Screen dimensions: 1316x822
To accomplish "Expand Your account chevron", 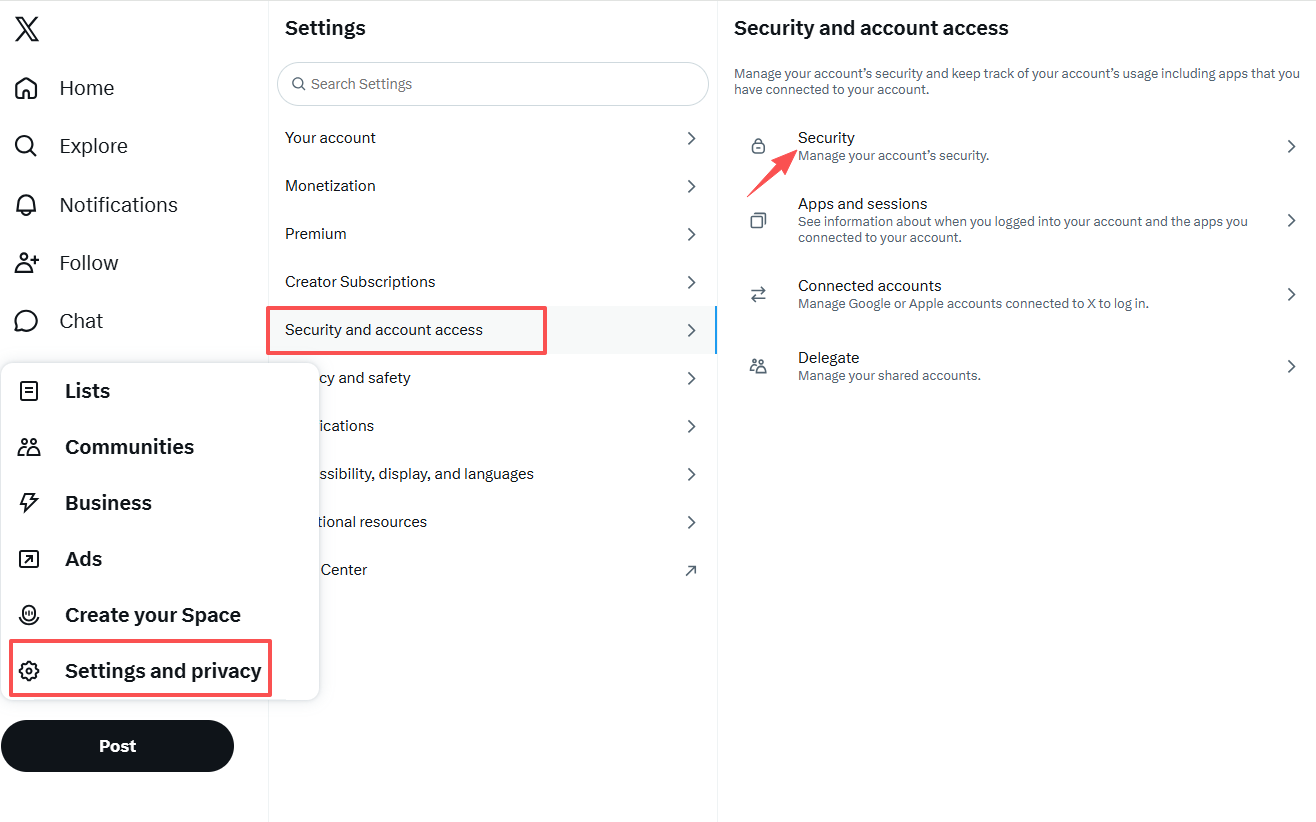I will [691, 138].
